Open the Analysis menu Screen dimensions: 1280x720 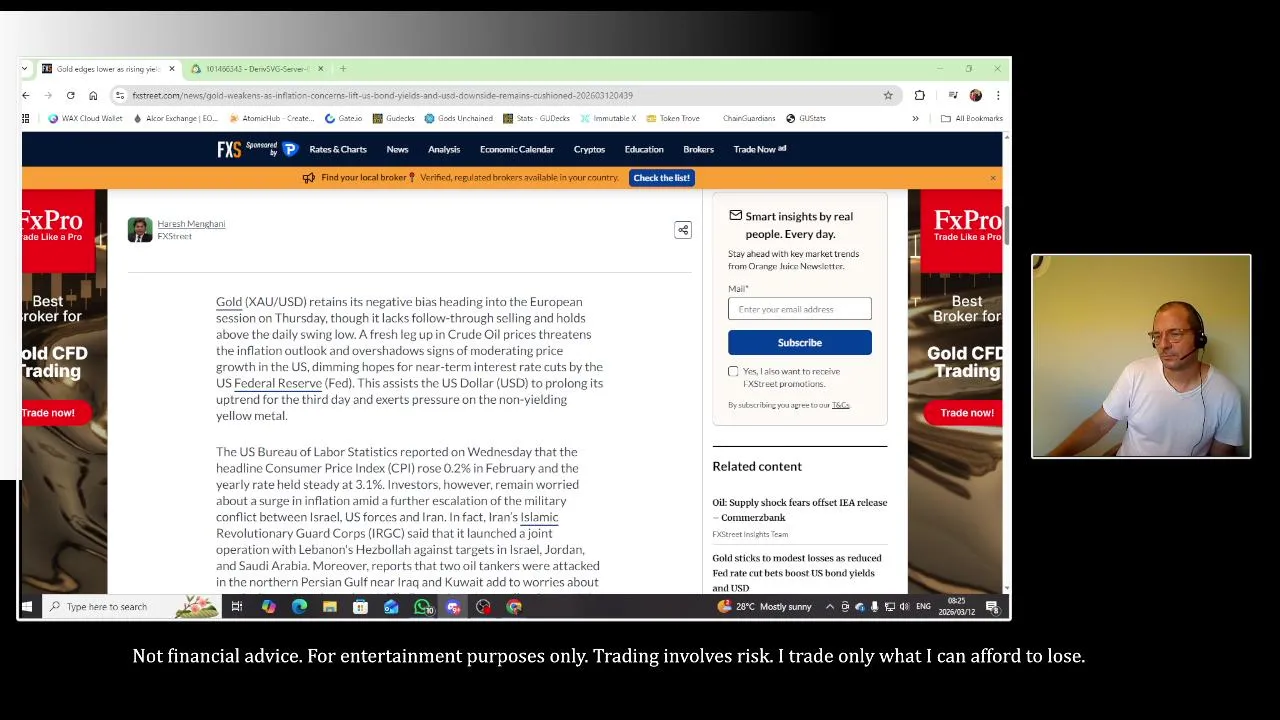point(444,149)
